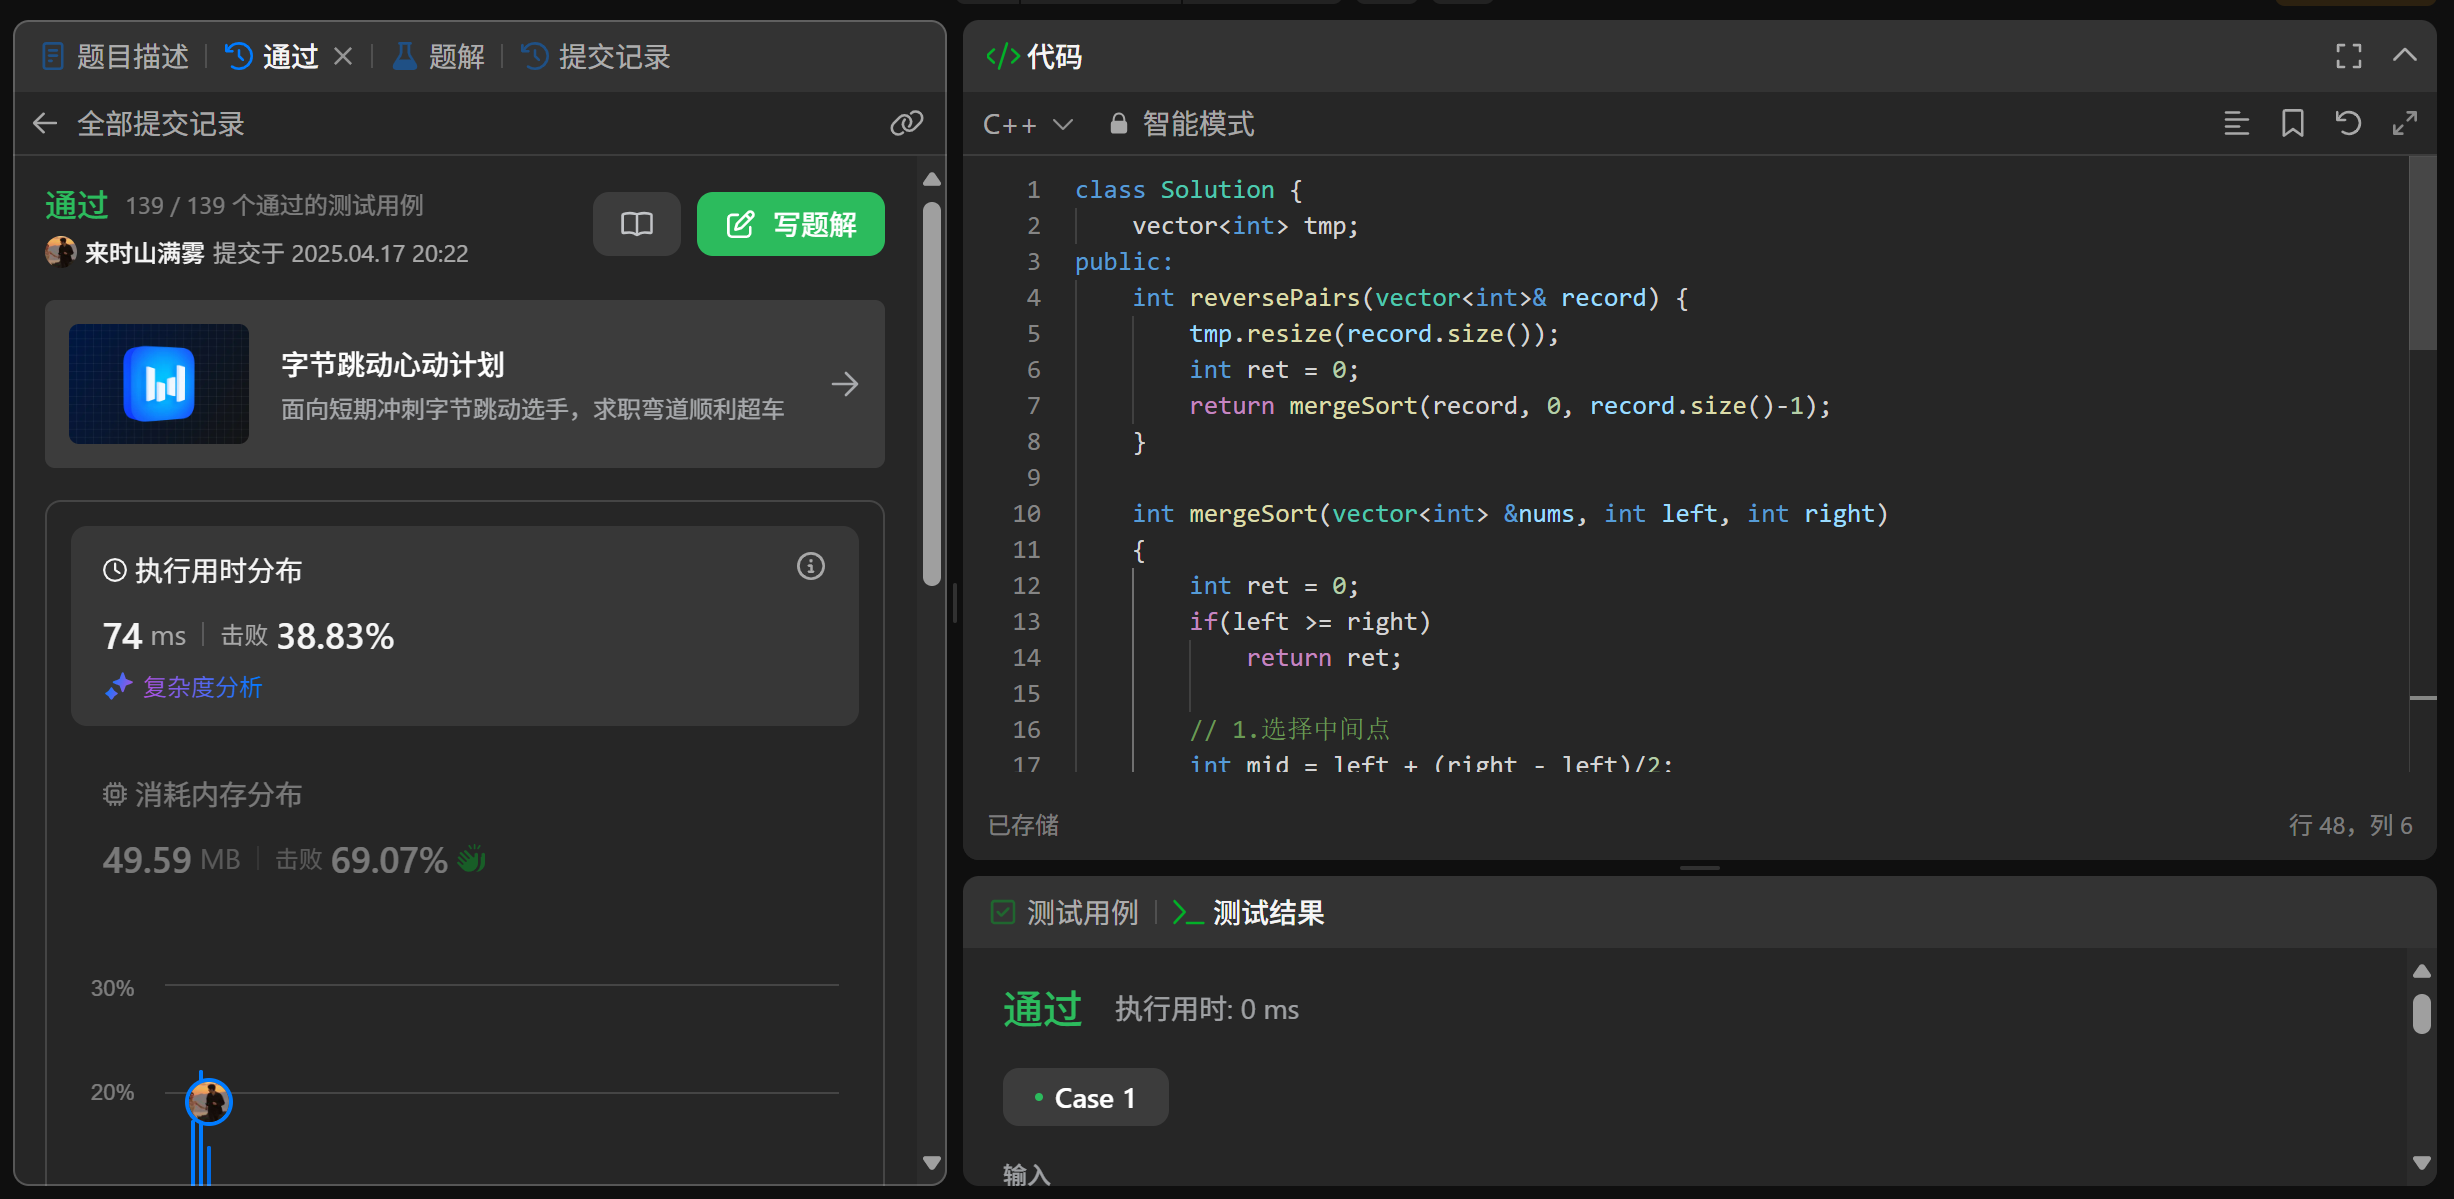The height and width of the screenshot is (1199, 2454).
Task: Reset code with the undo icon
Action: pyautogui.click(x=2348, y=123)
